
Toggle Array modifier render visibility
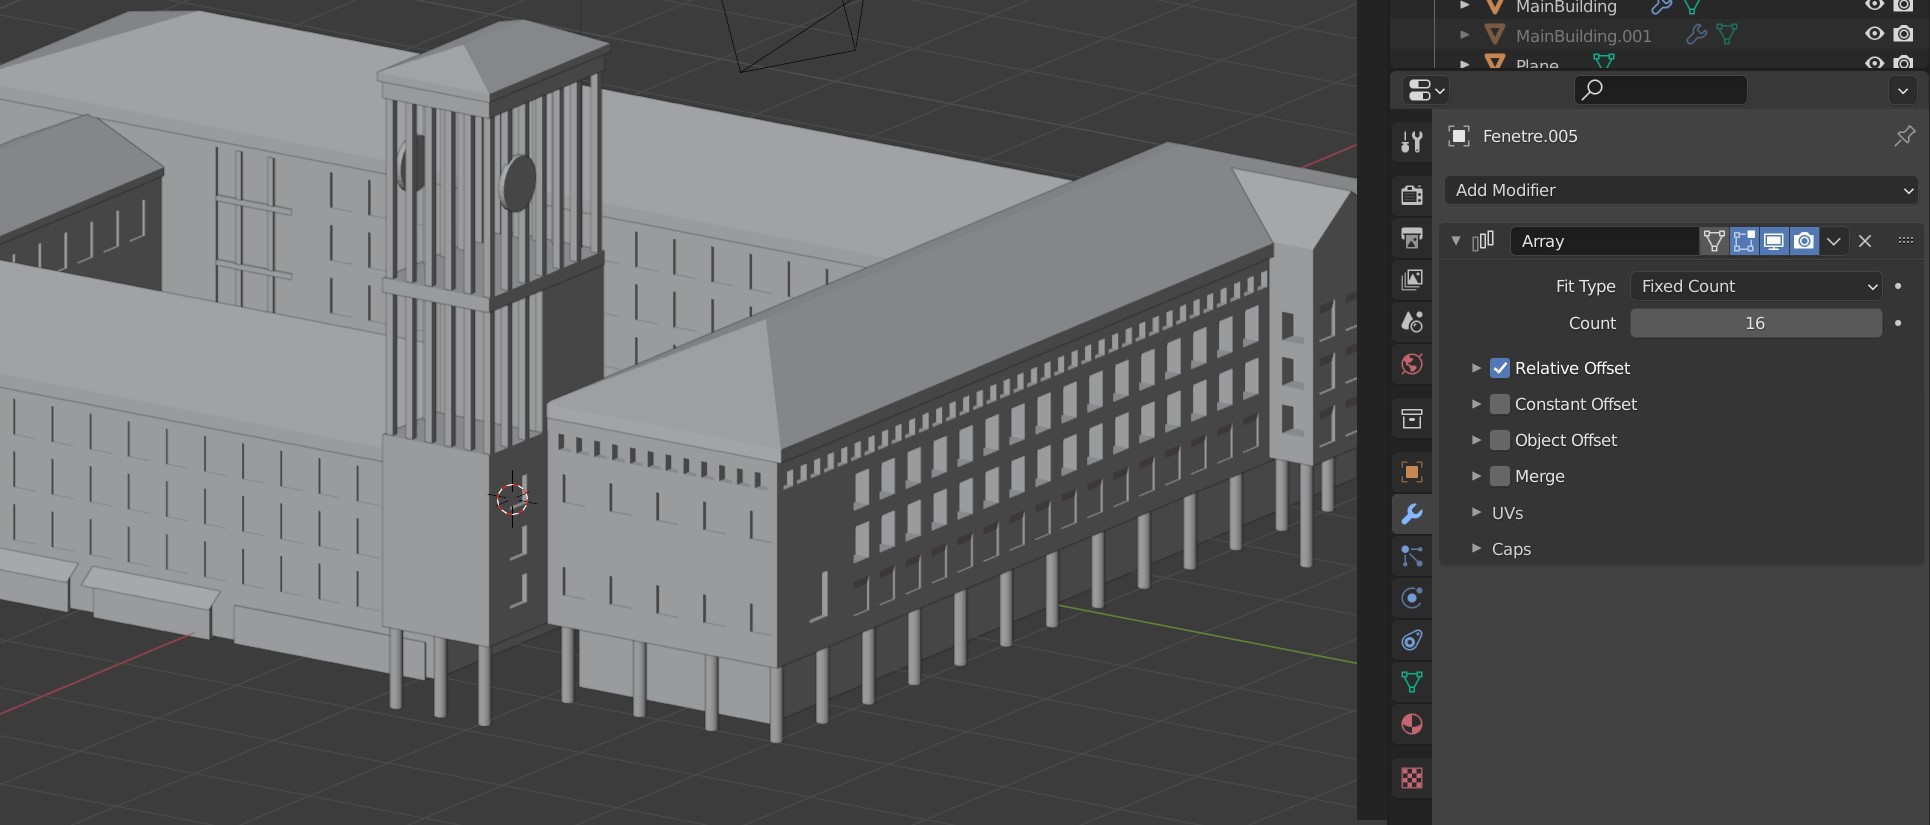(x=1804, y=241)
